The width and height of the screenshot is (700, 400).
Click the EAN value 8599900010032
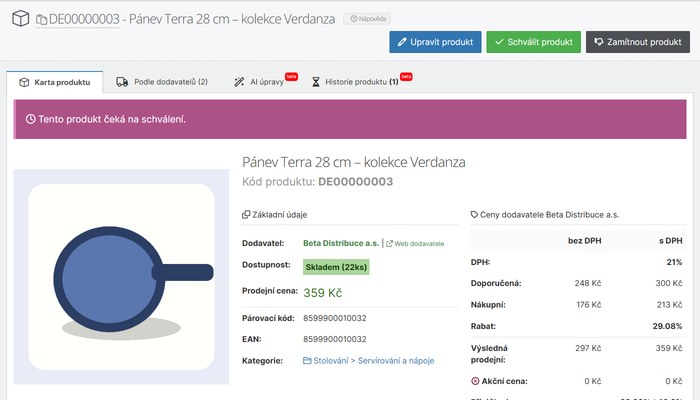coord(335,339)
